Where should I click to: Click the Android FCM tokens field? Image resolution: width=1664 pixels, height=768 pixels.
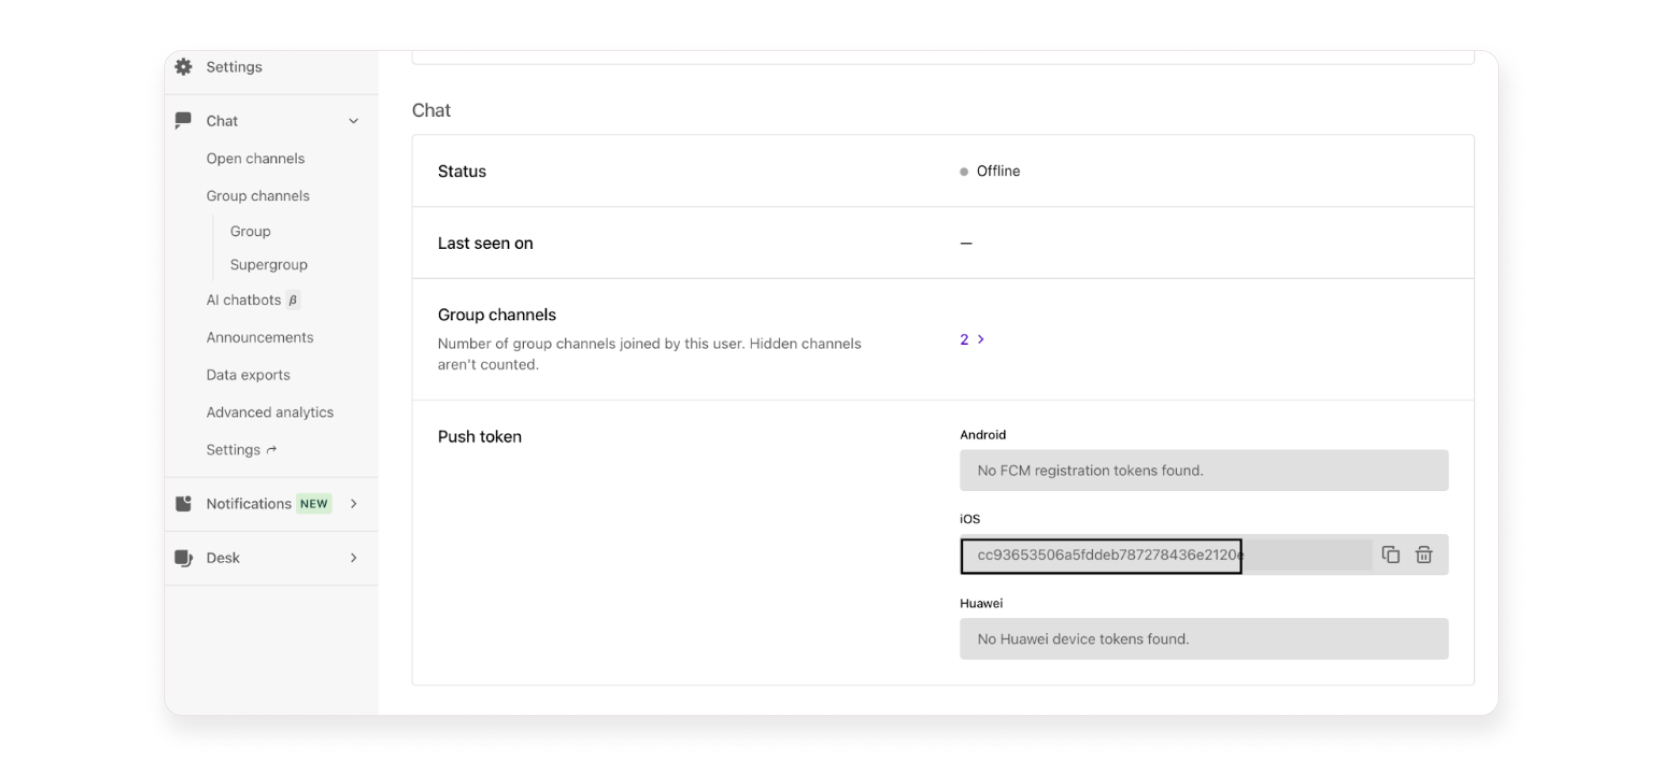tap(1204, 470)
